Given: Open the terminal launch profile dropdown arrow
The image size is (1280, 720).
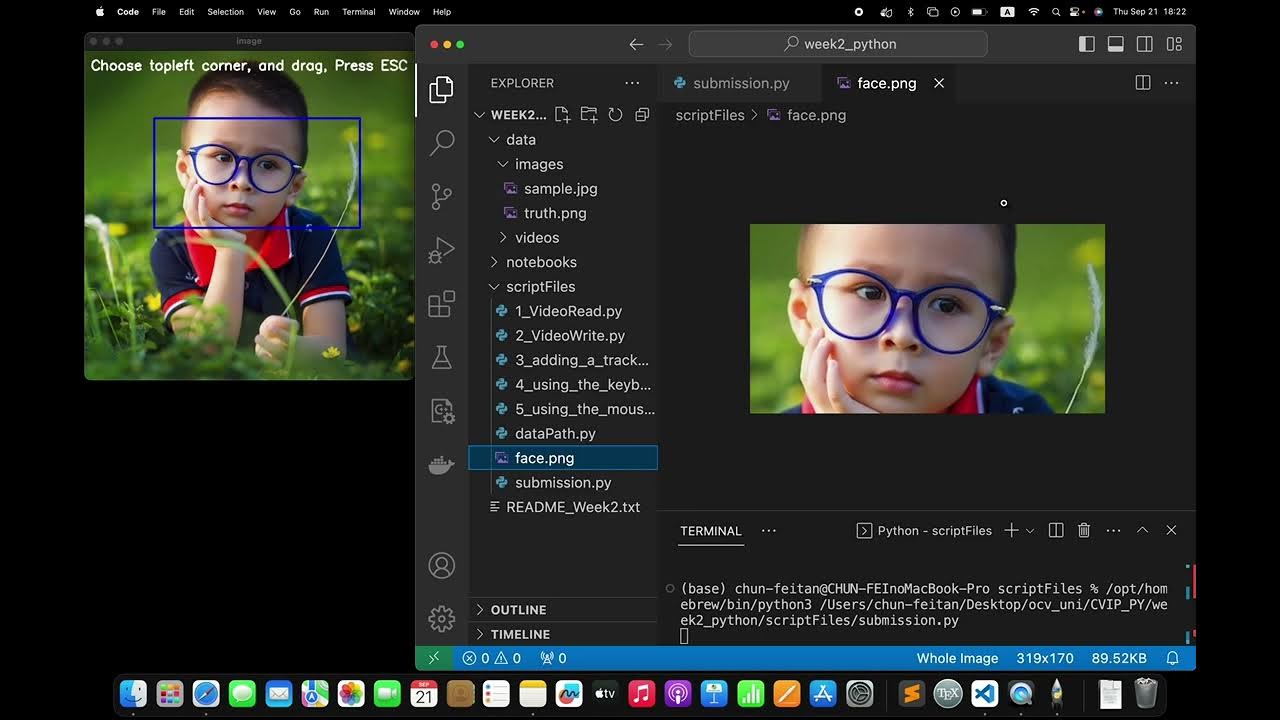Looking at the screenshot, I should [x=1030, y=530].
